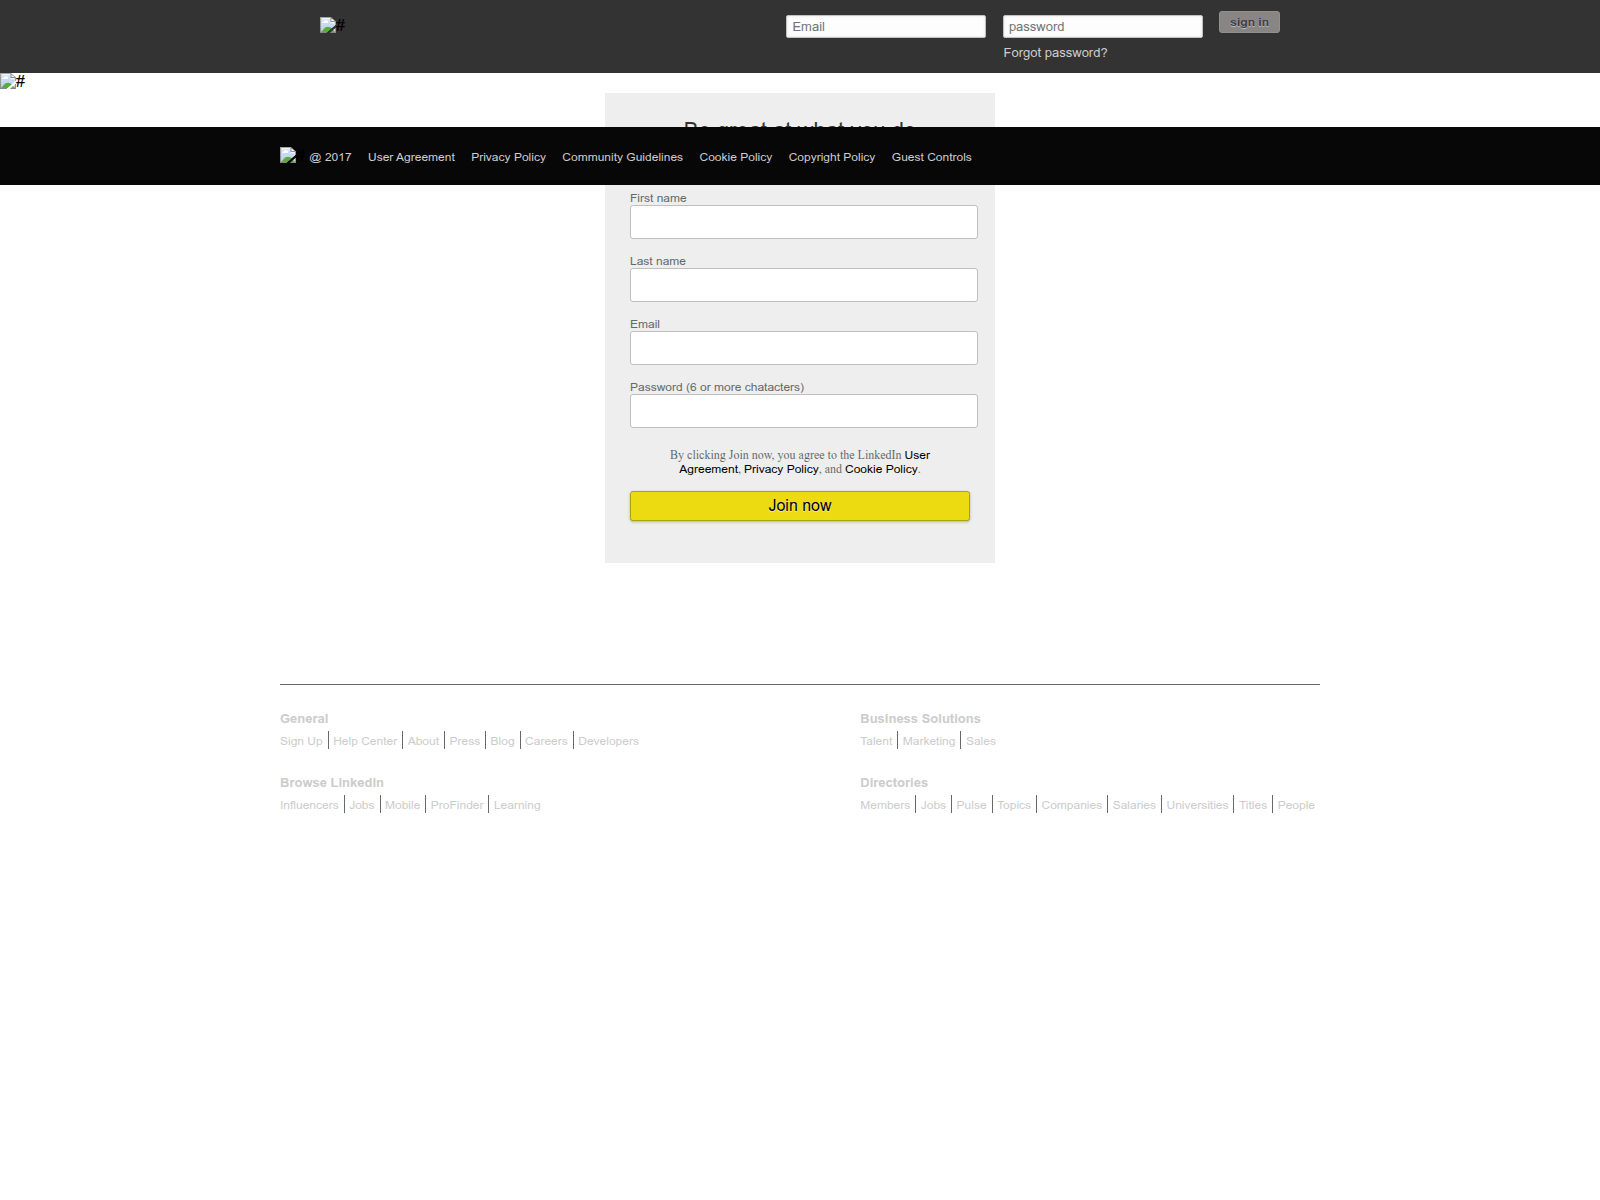Click the Business Solutions footer heading
The height and width of the screenshot is (1200, 1600).
[x=920, y=719]
